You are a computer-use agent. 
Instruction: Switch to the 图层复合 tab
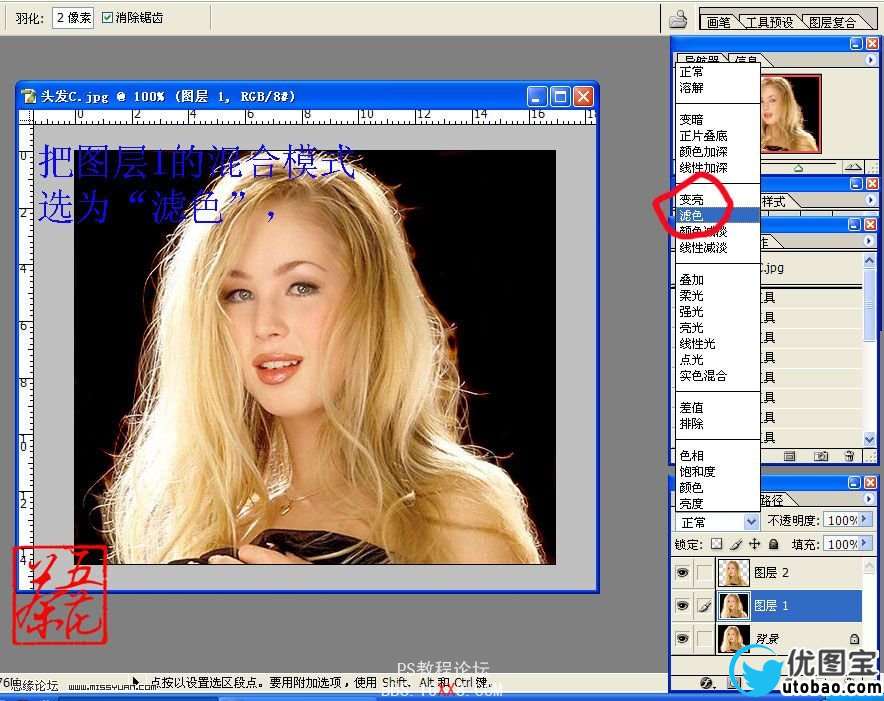point(832,22)
